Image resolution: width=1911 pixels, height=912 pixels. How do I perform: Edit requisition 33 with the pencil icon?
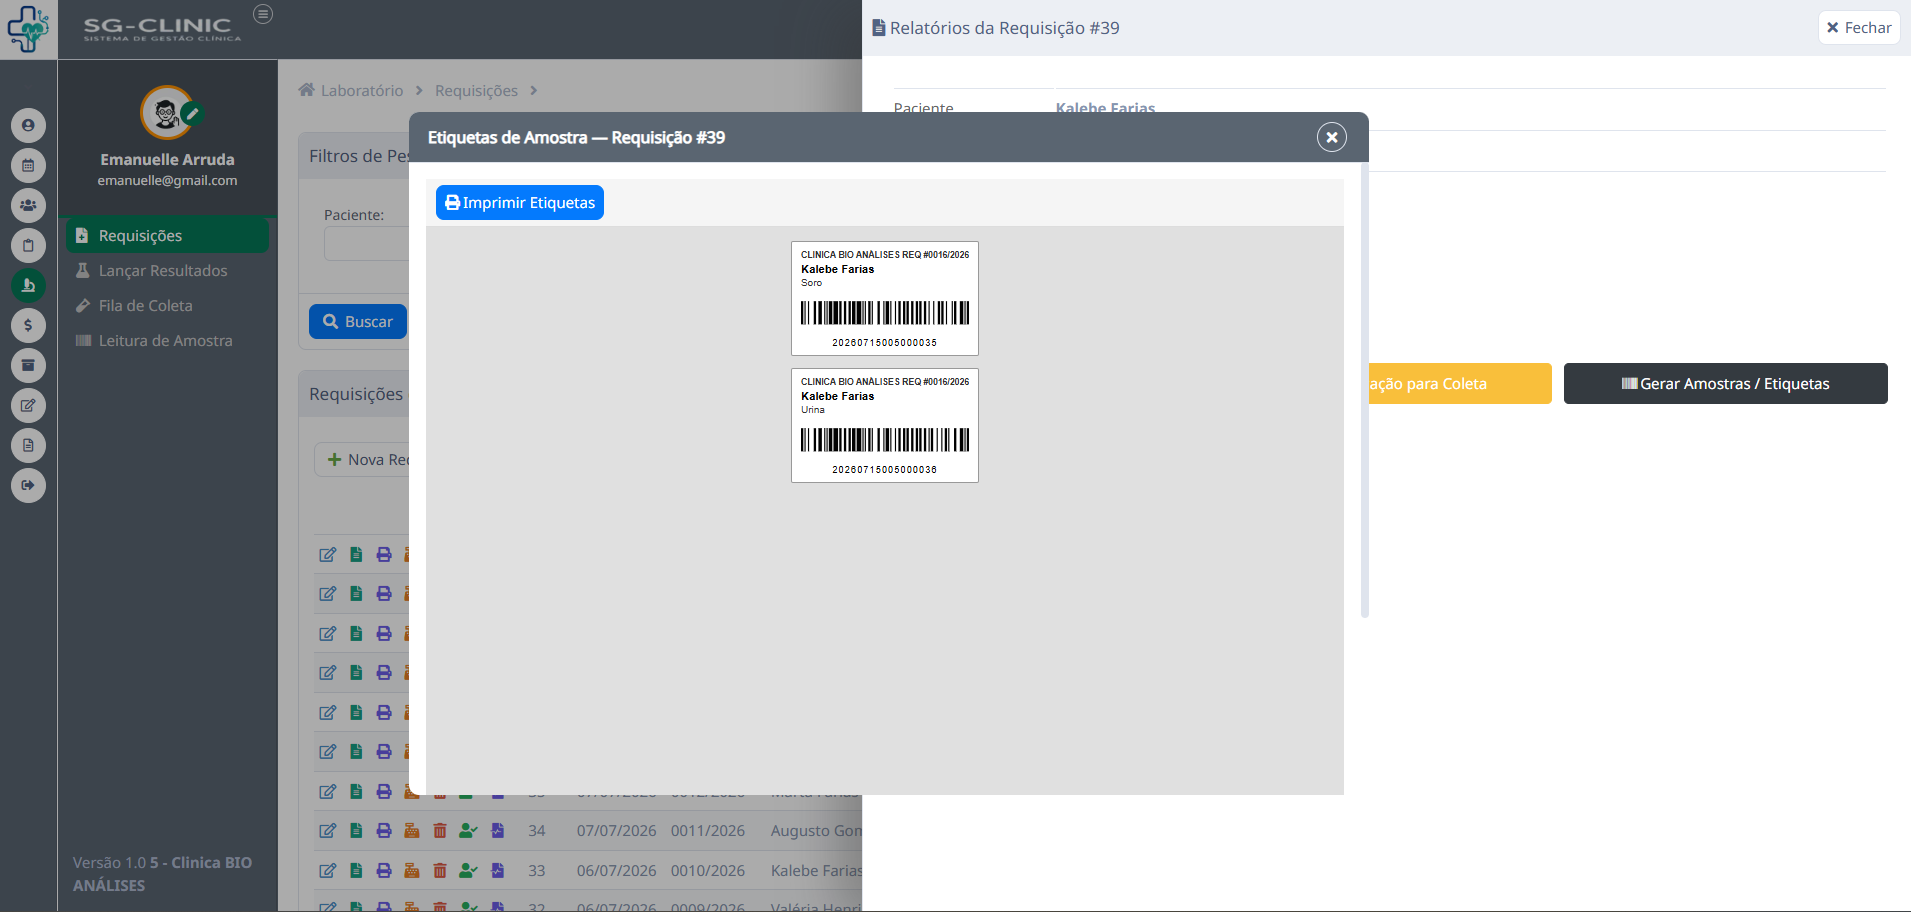327,871
